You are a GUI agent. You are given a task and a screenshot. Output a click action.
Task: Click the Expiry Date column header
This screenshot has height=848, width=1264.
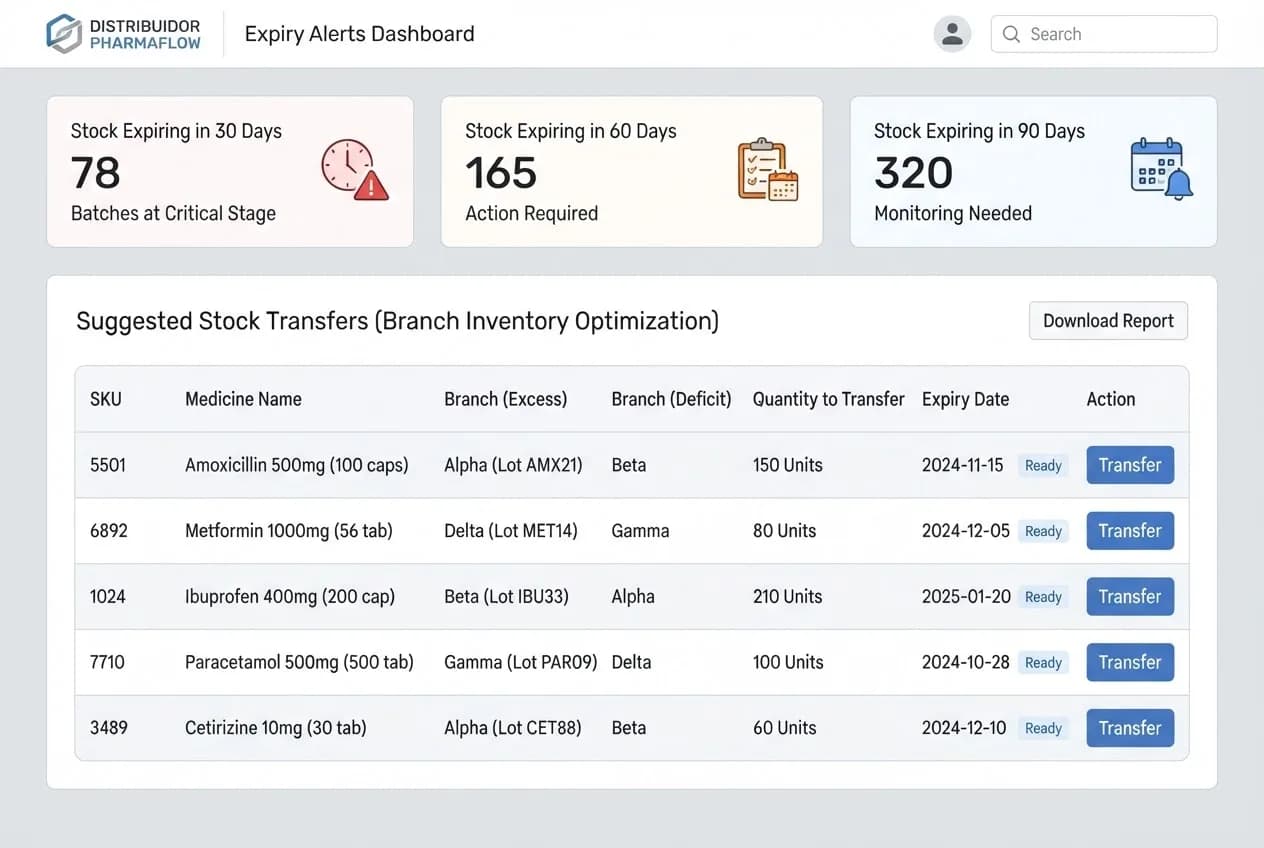pos(965,399)
